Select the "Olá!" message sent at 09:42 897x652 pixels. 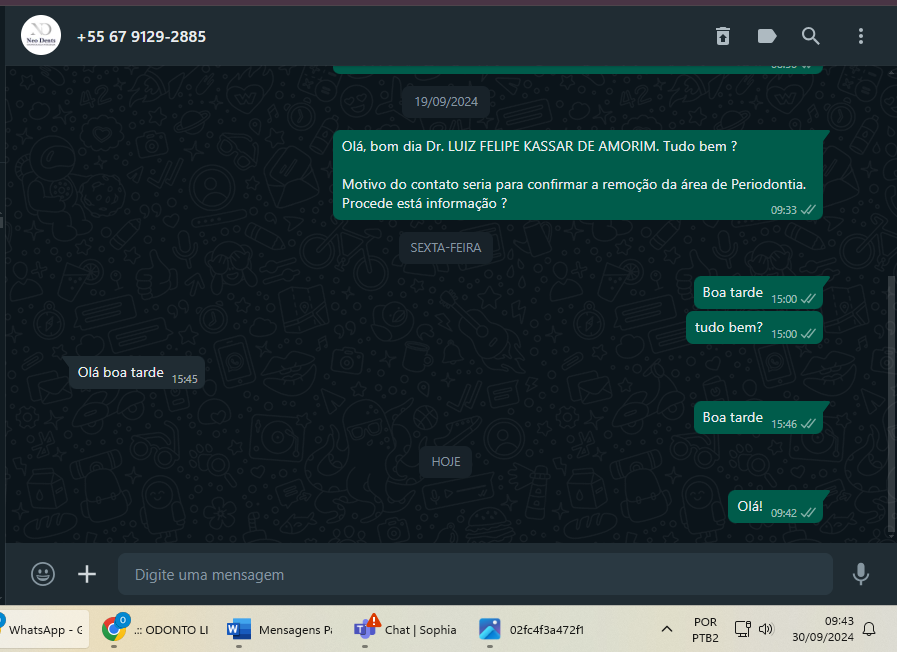click(776, 507)
